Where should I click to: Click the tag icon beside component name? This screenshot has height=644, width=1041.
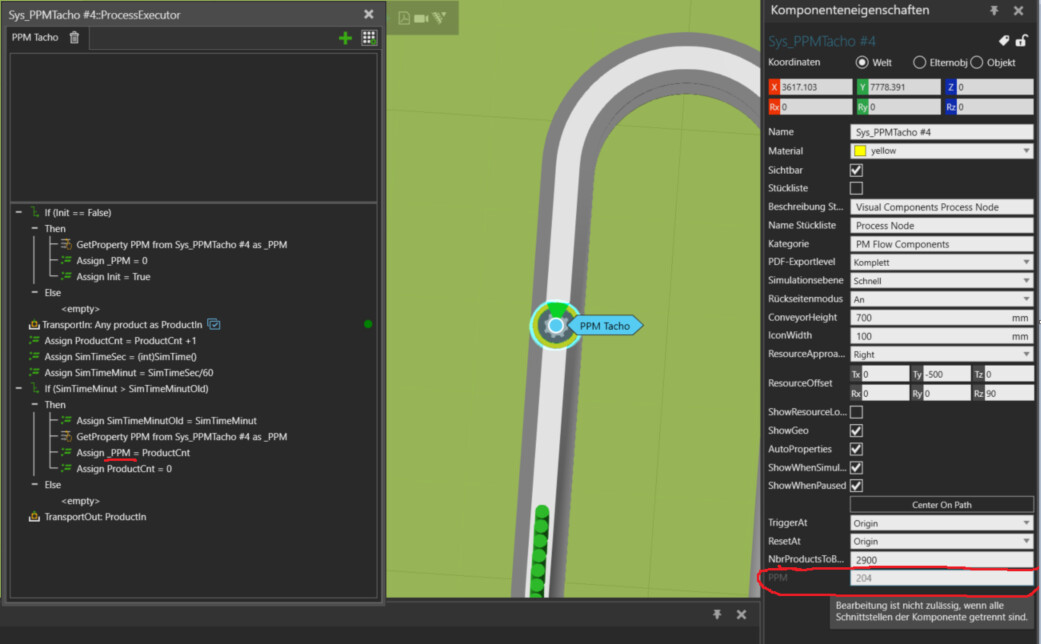point(1003,41)
